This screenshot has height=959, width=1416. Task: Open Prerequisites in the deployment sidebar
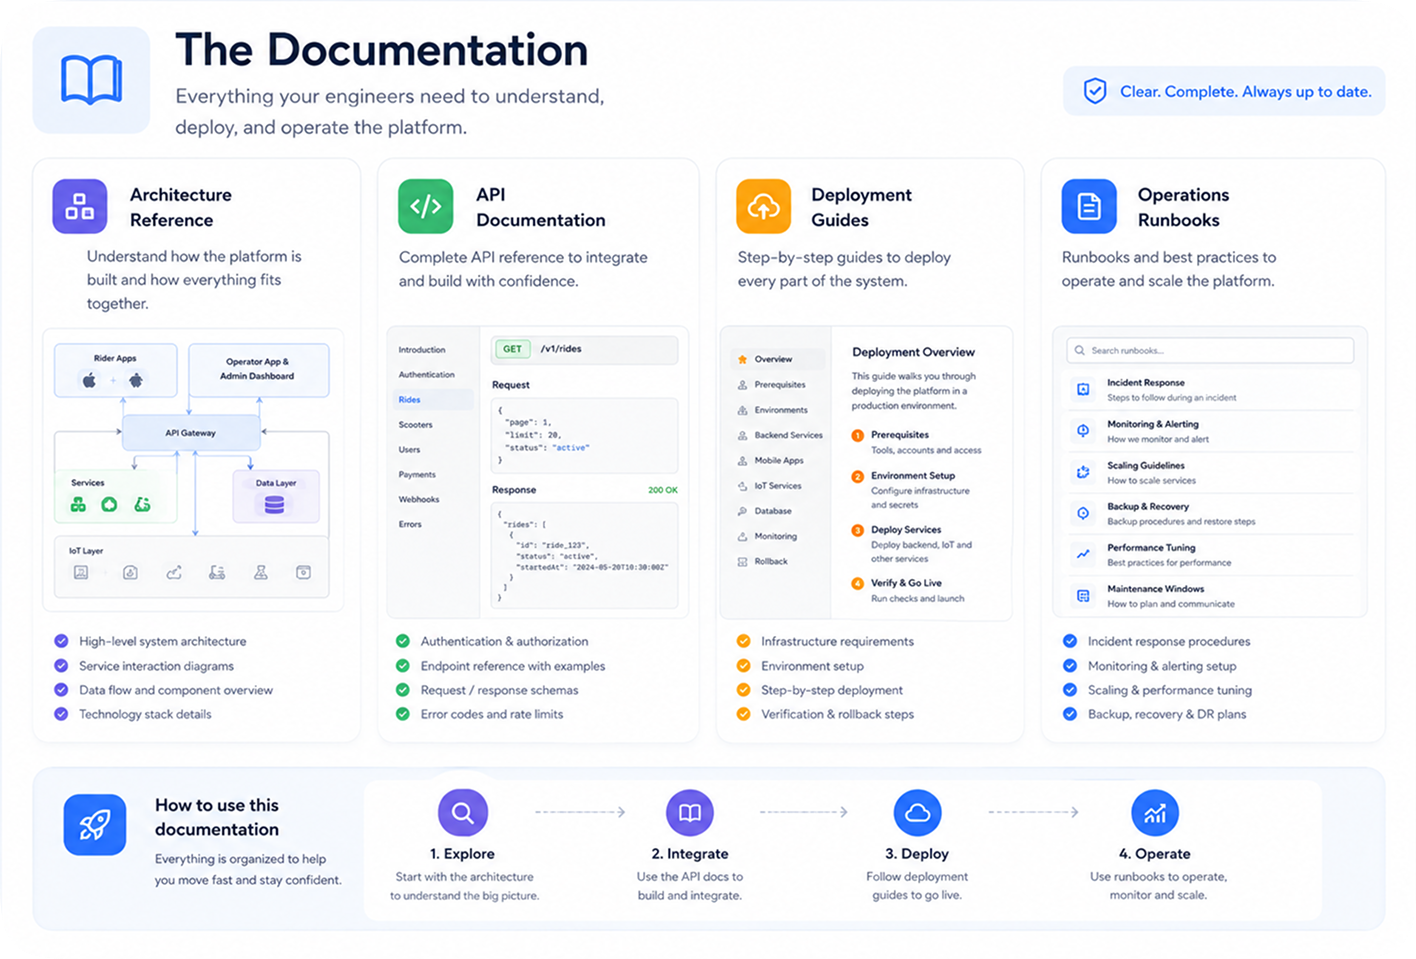point(780,385)
